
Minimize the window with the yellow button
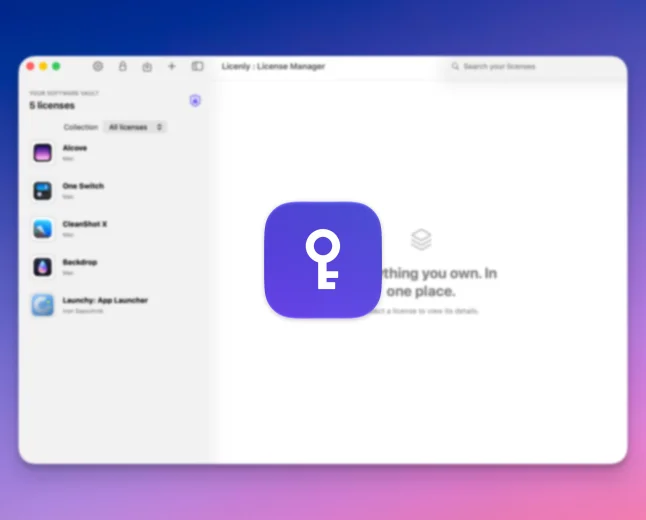43,66
